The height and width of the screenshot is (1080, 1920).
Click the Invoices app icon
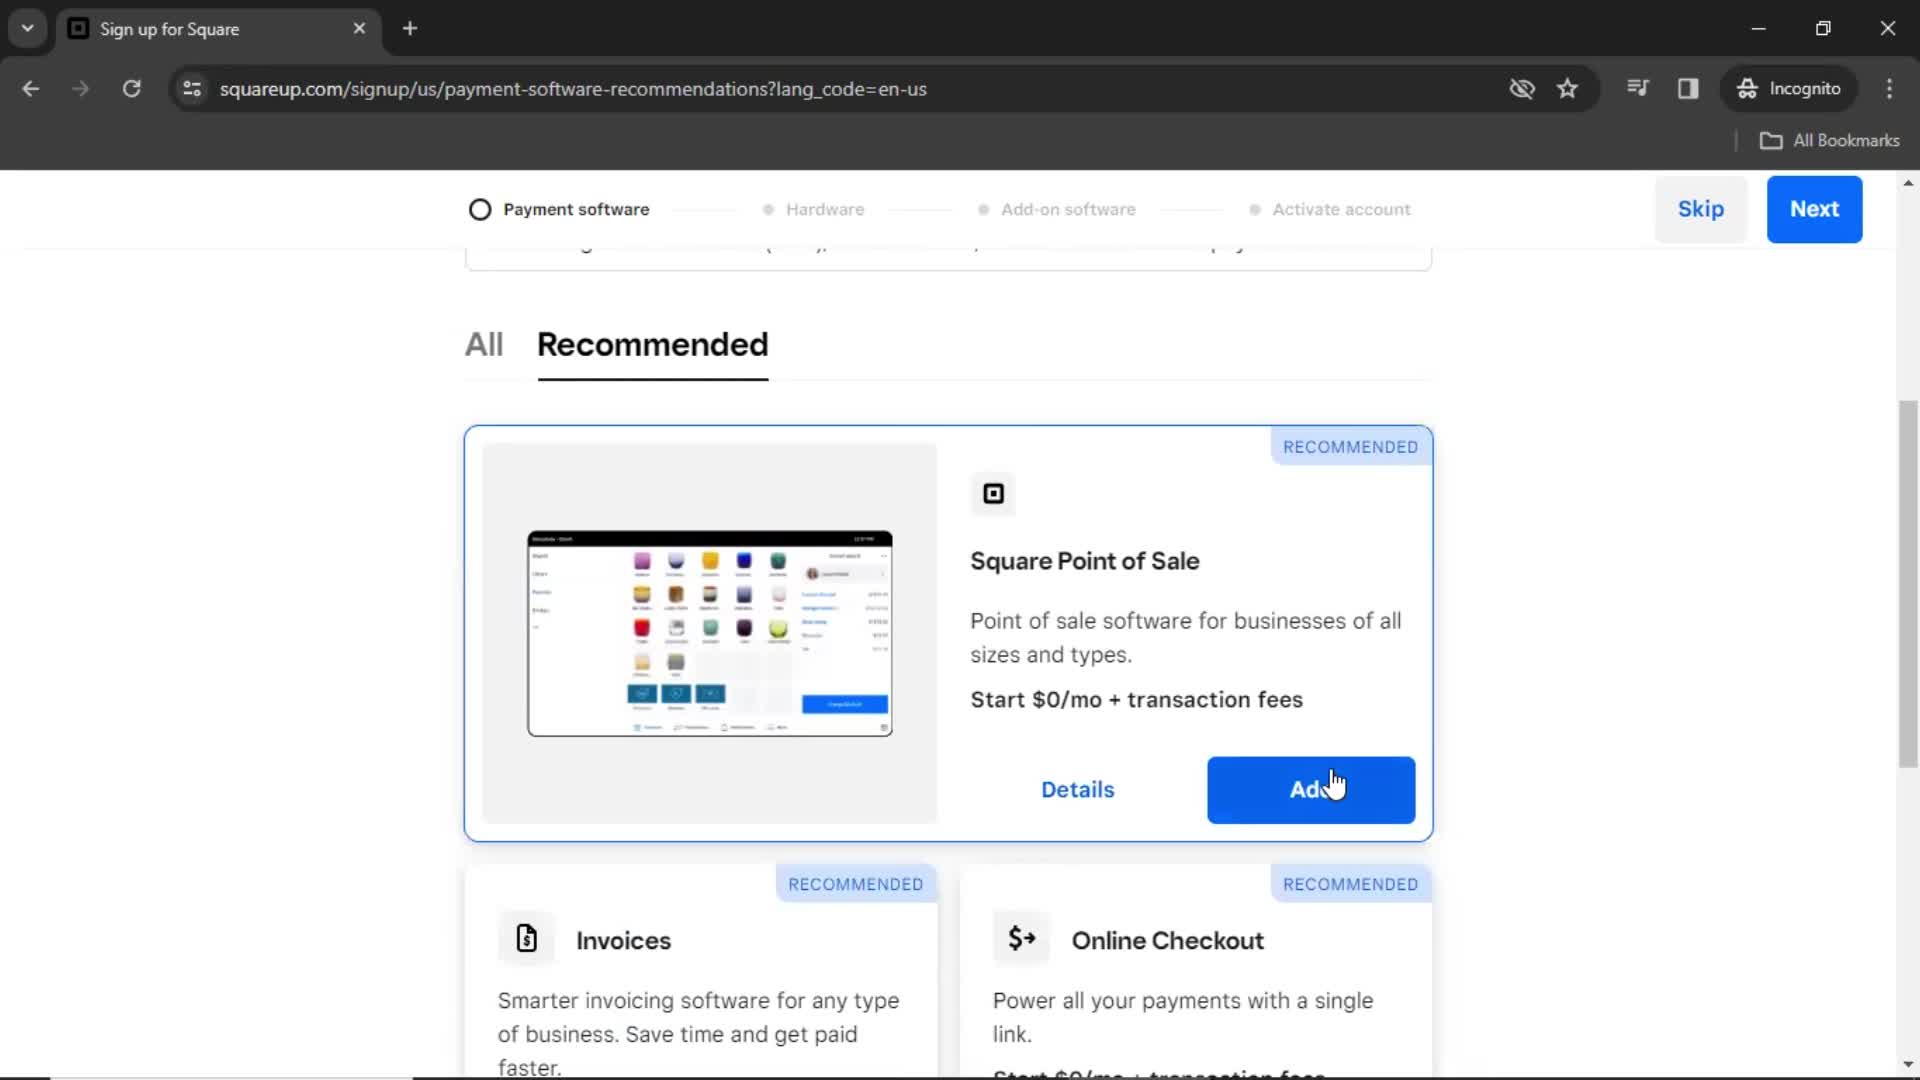pyautogui.click(x=526, y=939)
